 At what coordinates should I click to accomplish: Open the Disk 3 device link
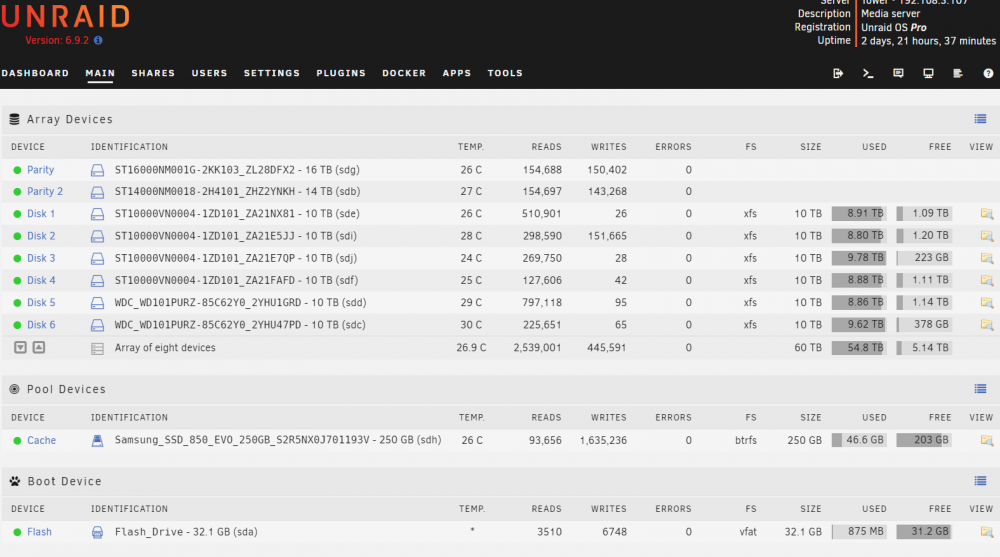point(41,258)
